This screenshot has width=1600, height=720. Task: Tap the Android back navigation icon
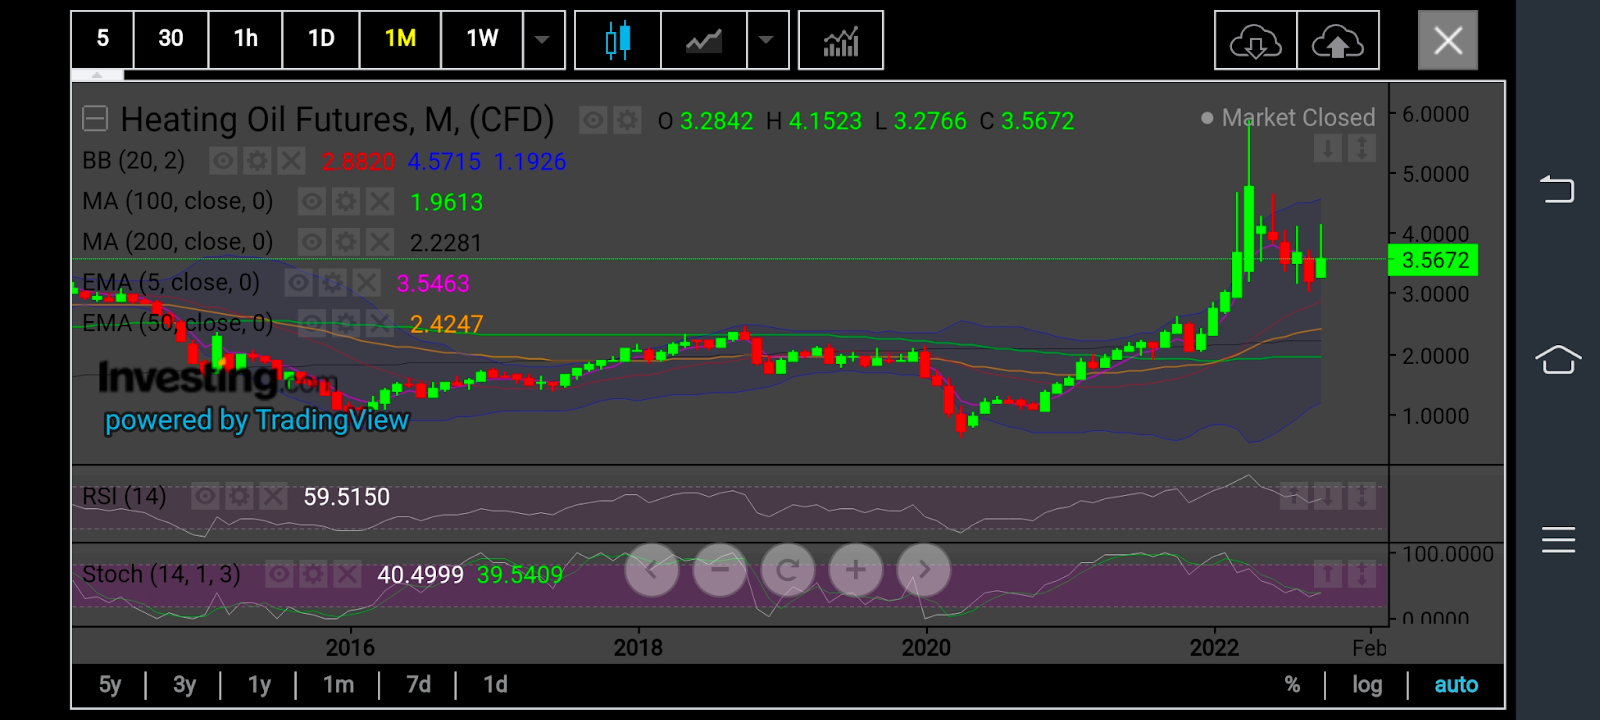(x=1558, y=189)
